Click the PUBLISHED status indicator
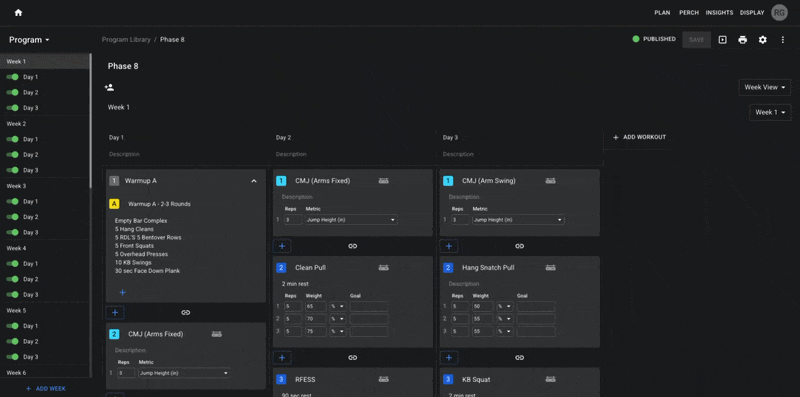Image resolution: width=800 pixels, height=397 pixels. click(x=654, y=39)
